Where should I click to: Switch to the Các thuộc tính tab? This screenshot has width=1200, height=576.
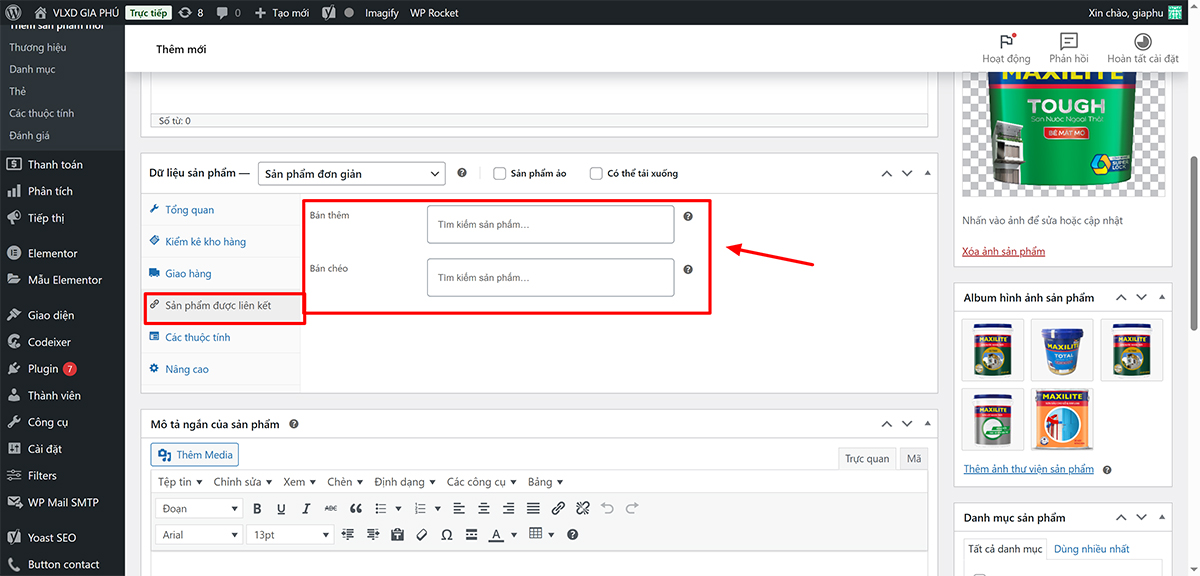(x=197, y=337)
